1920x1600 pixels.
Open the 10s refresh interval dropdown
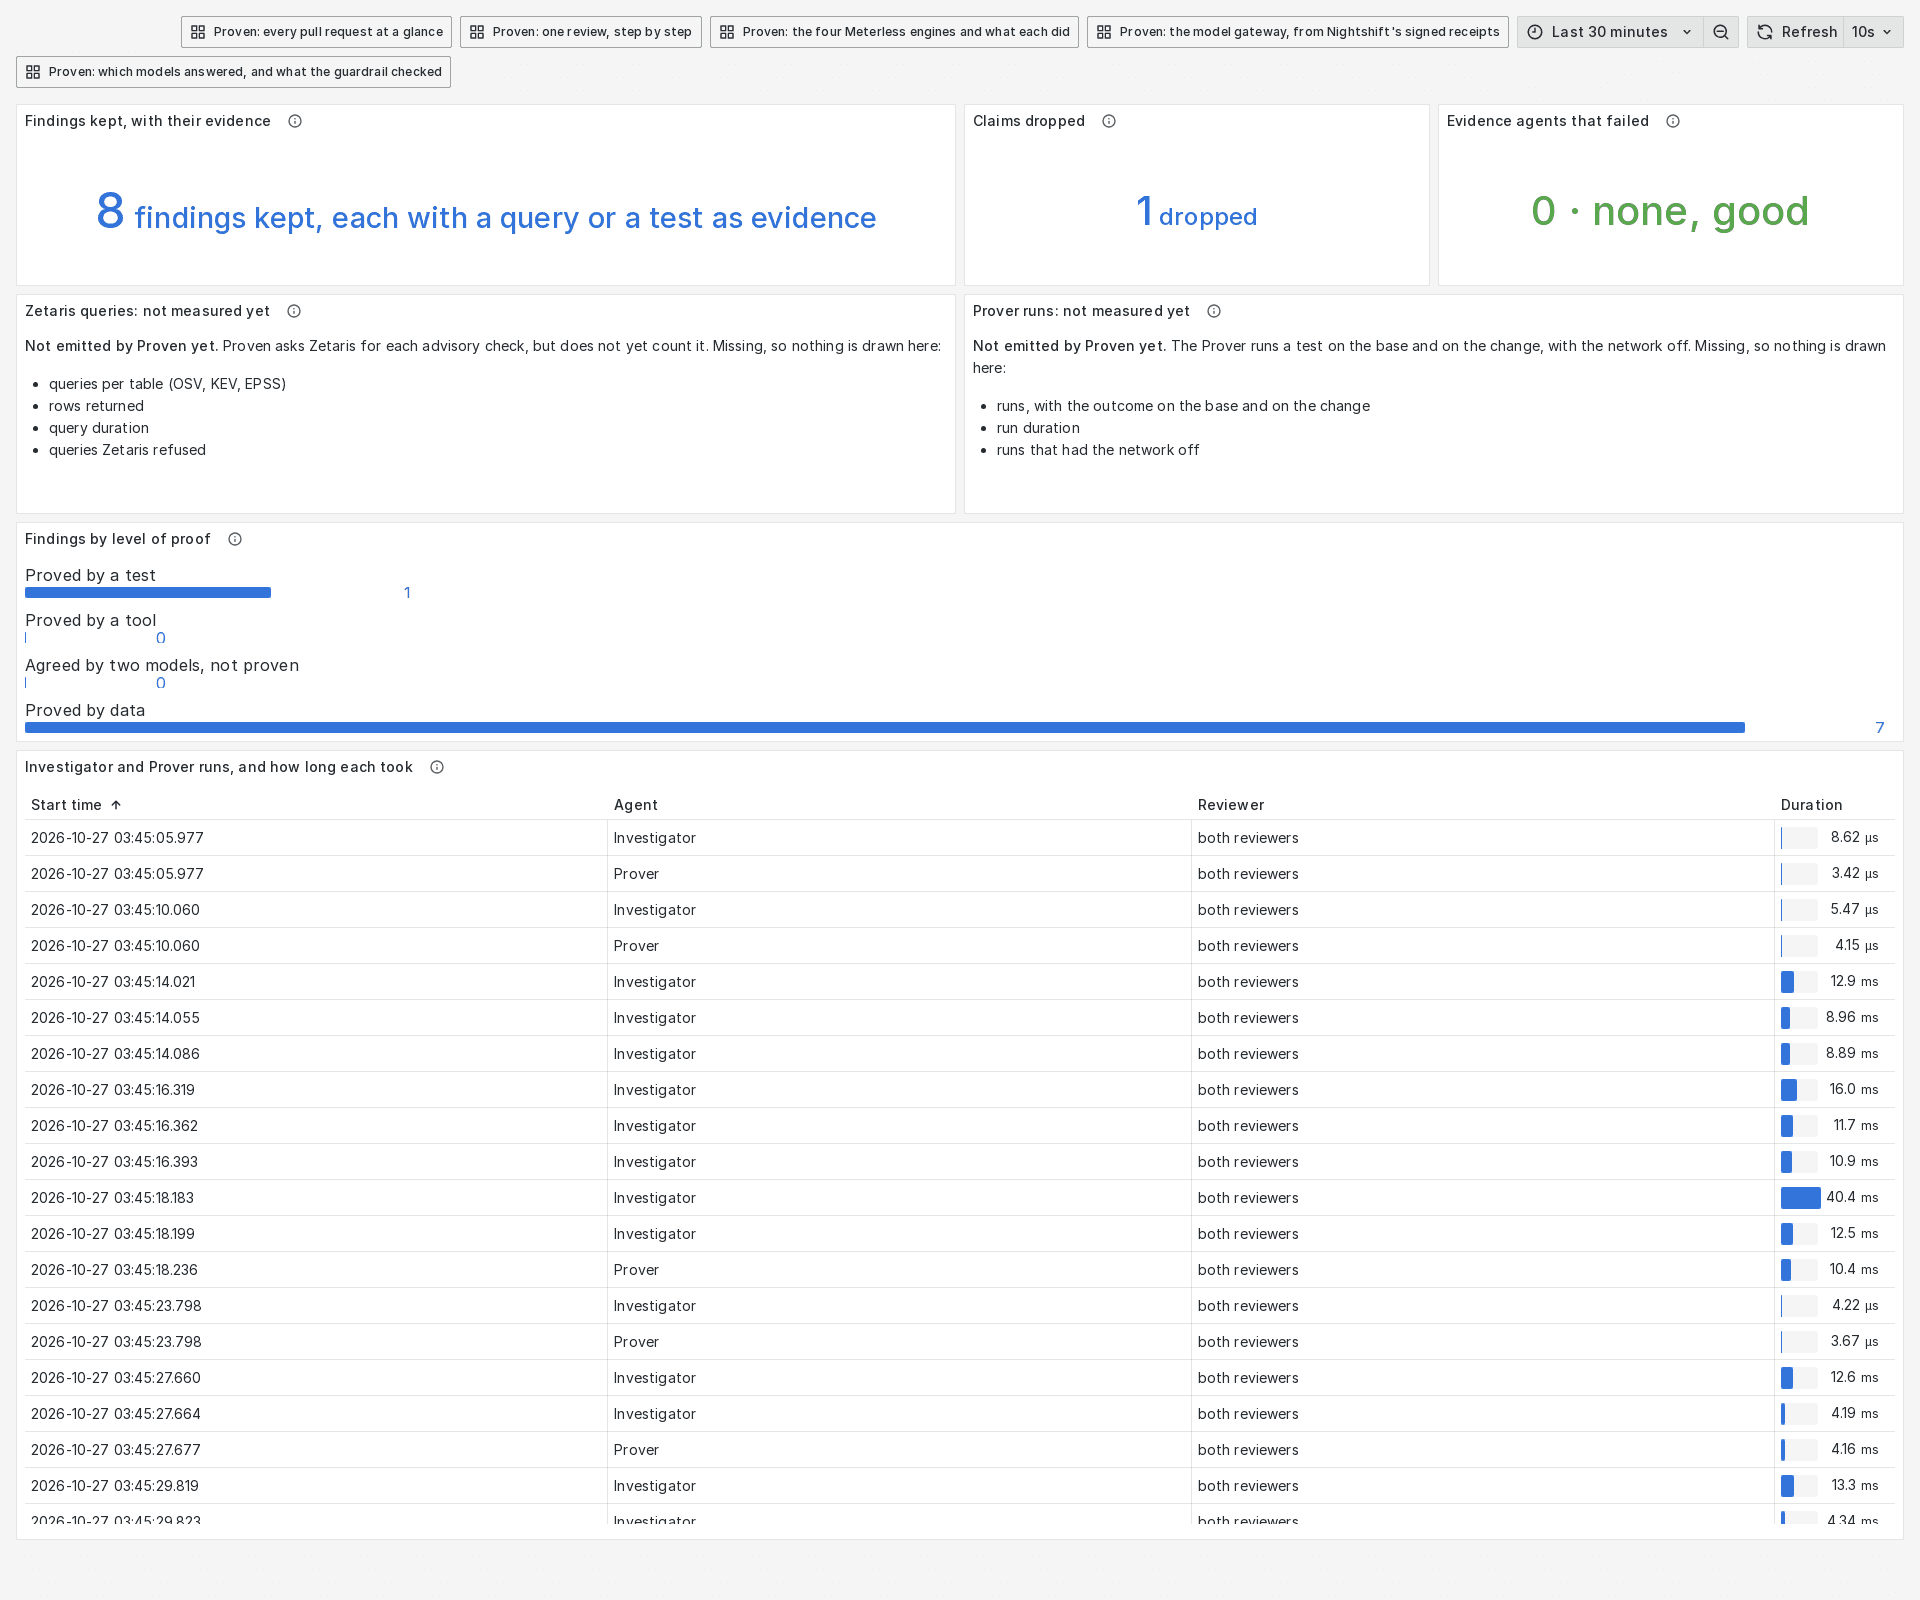point(1873,32)
